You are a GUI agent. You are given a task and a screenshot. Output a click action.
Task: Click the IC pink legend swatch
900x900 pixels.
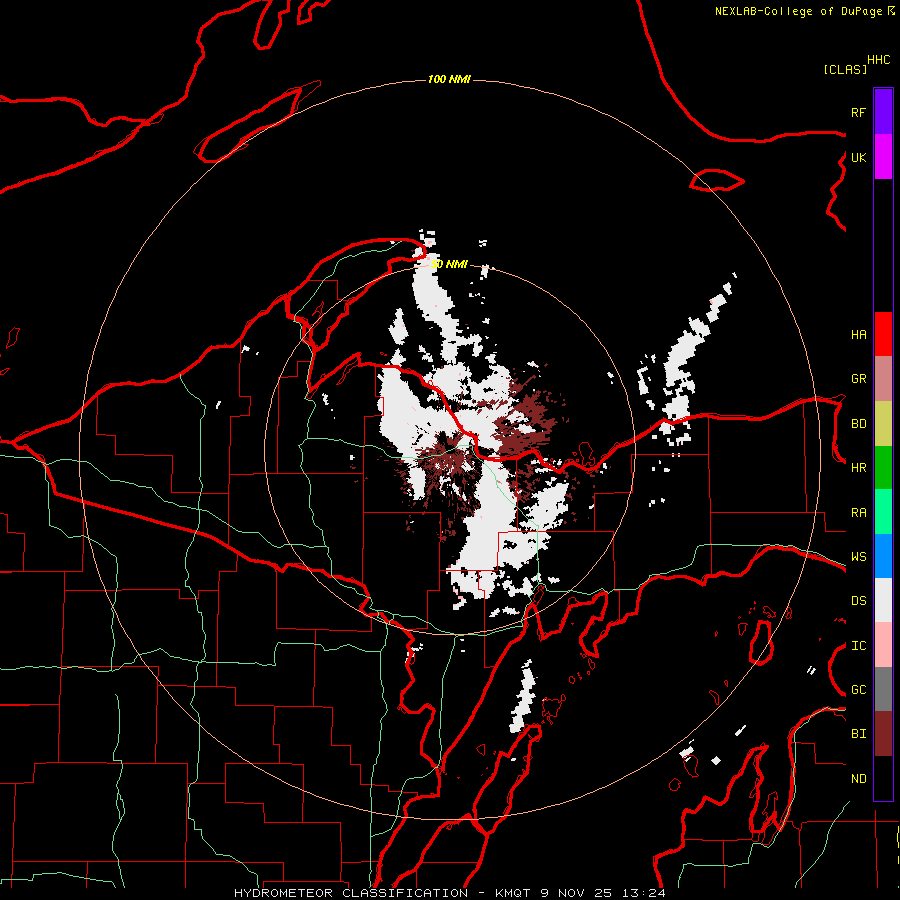883,645
